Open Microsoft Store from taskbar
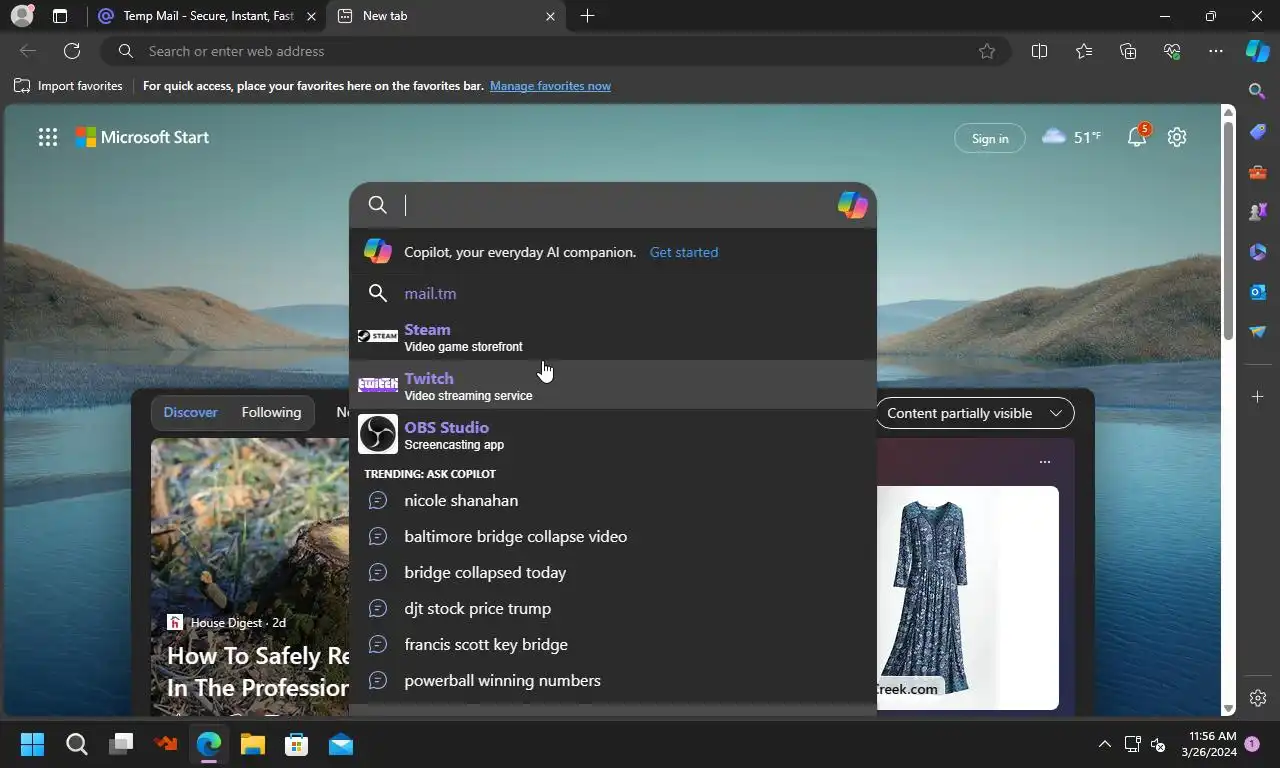This screenshot has height=768, width=1280. point(296,744)
